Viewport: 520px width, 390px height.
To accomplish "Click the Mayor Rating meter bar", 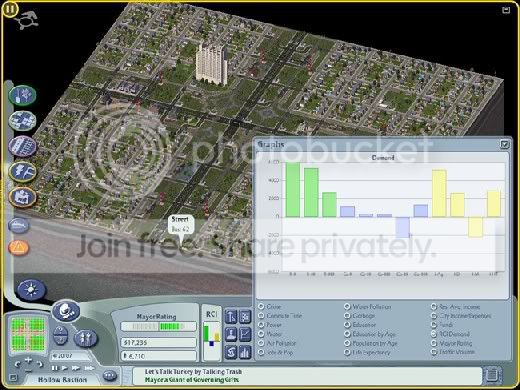I will 158,326.
